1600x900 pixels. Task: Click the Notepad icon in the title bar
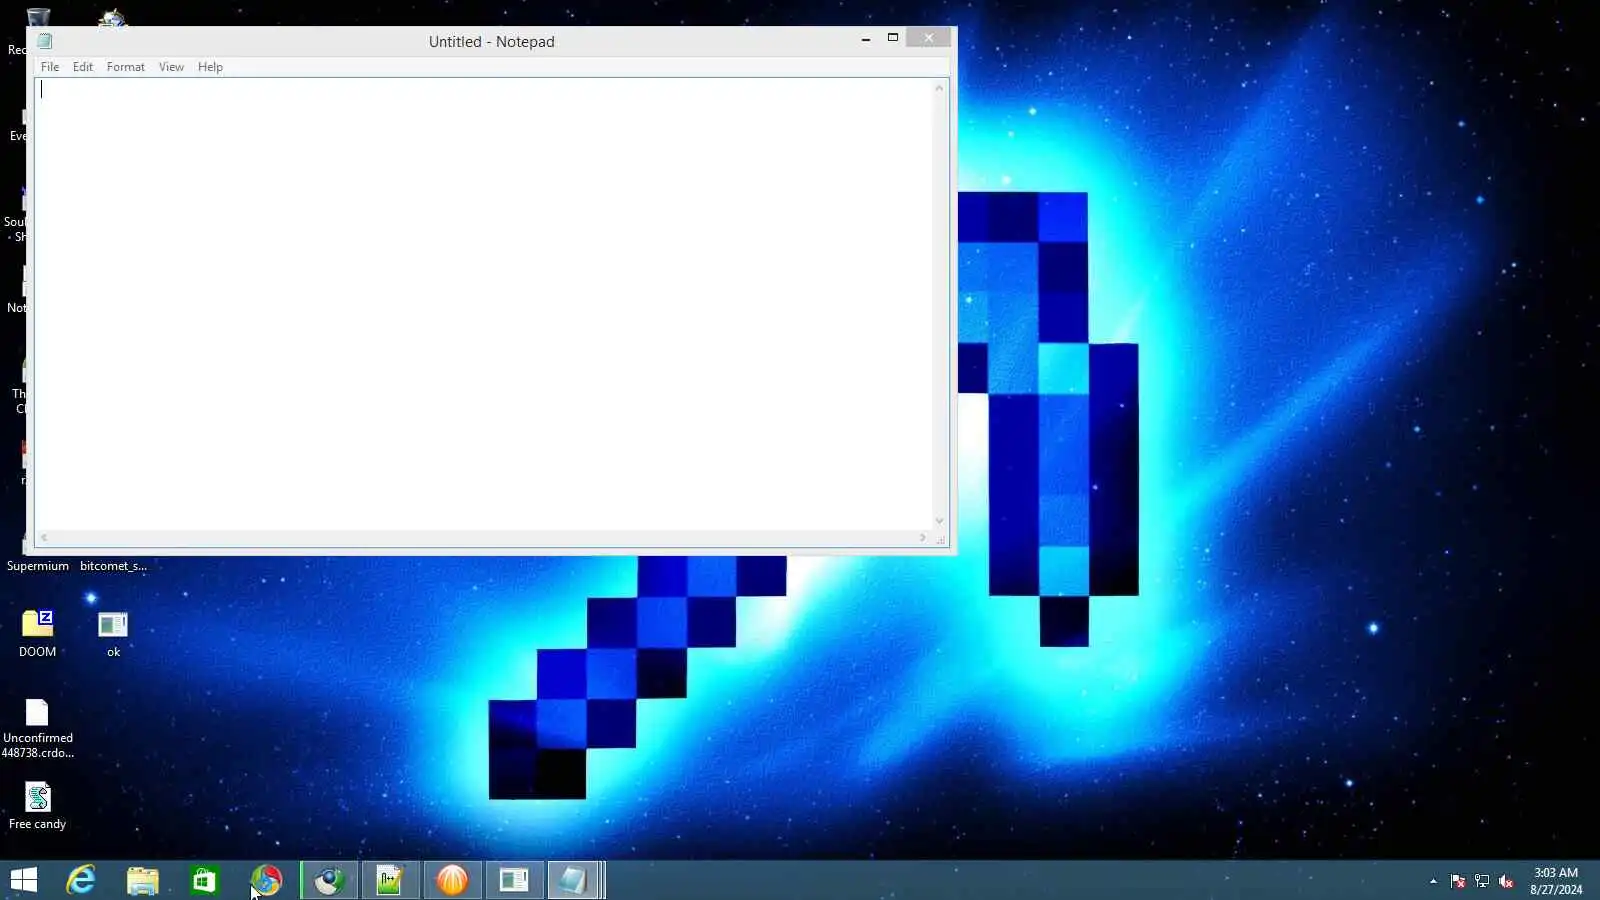tap(45, 41)
